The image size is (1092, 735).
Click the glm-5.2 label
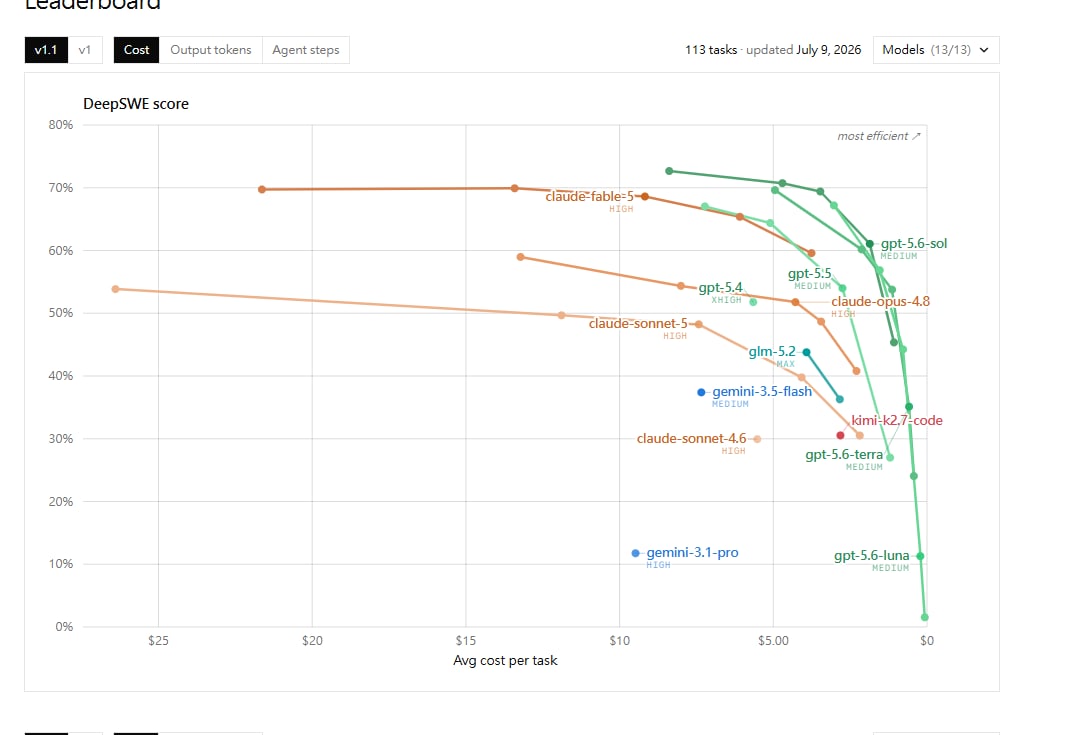click(772, 352)
